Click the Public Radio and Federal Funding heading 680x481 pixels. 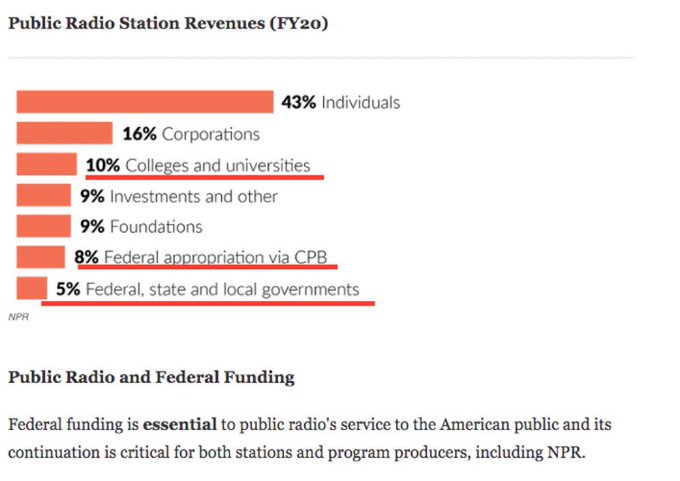tap(151, 377)
